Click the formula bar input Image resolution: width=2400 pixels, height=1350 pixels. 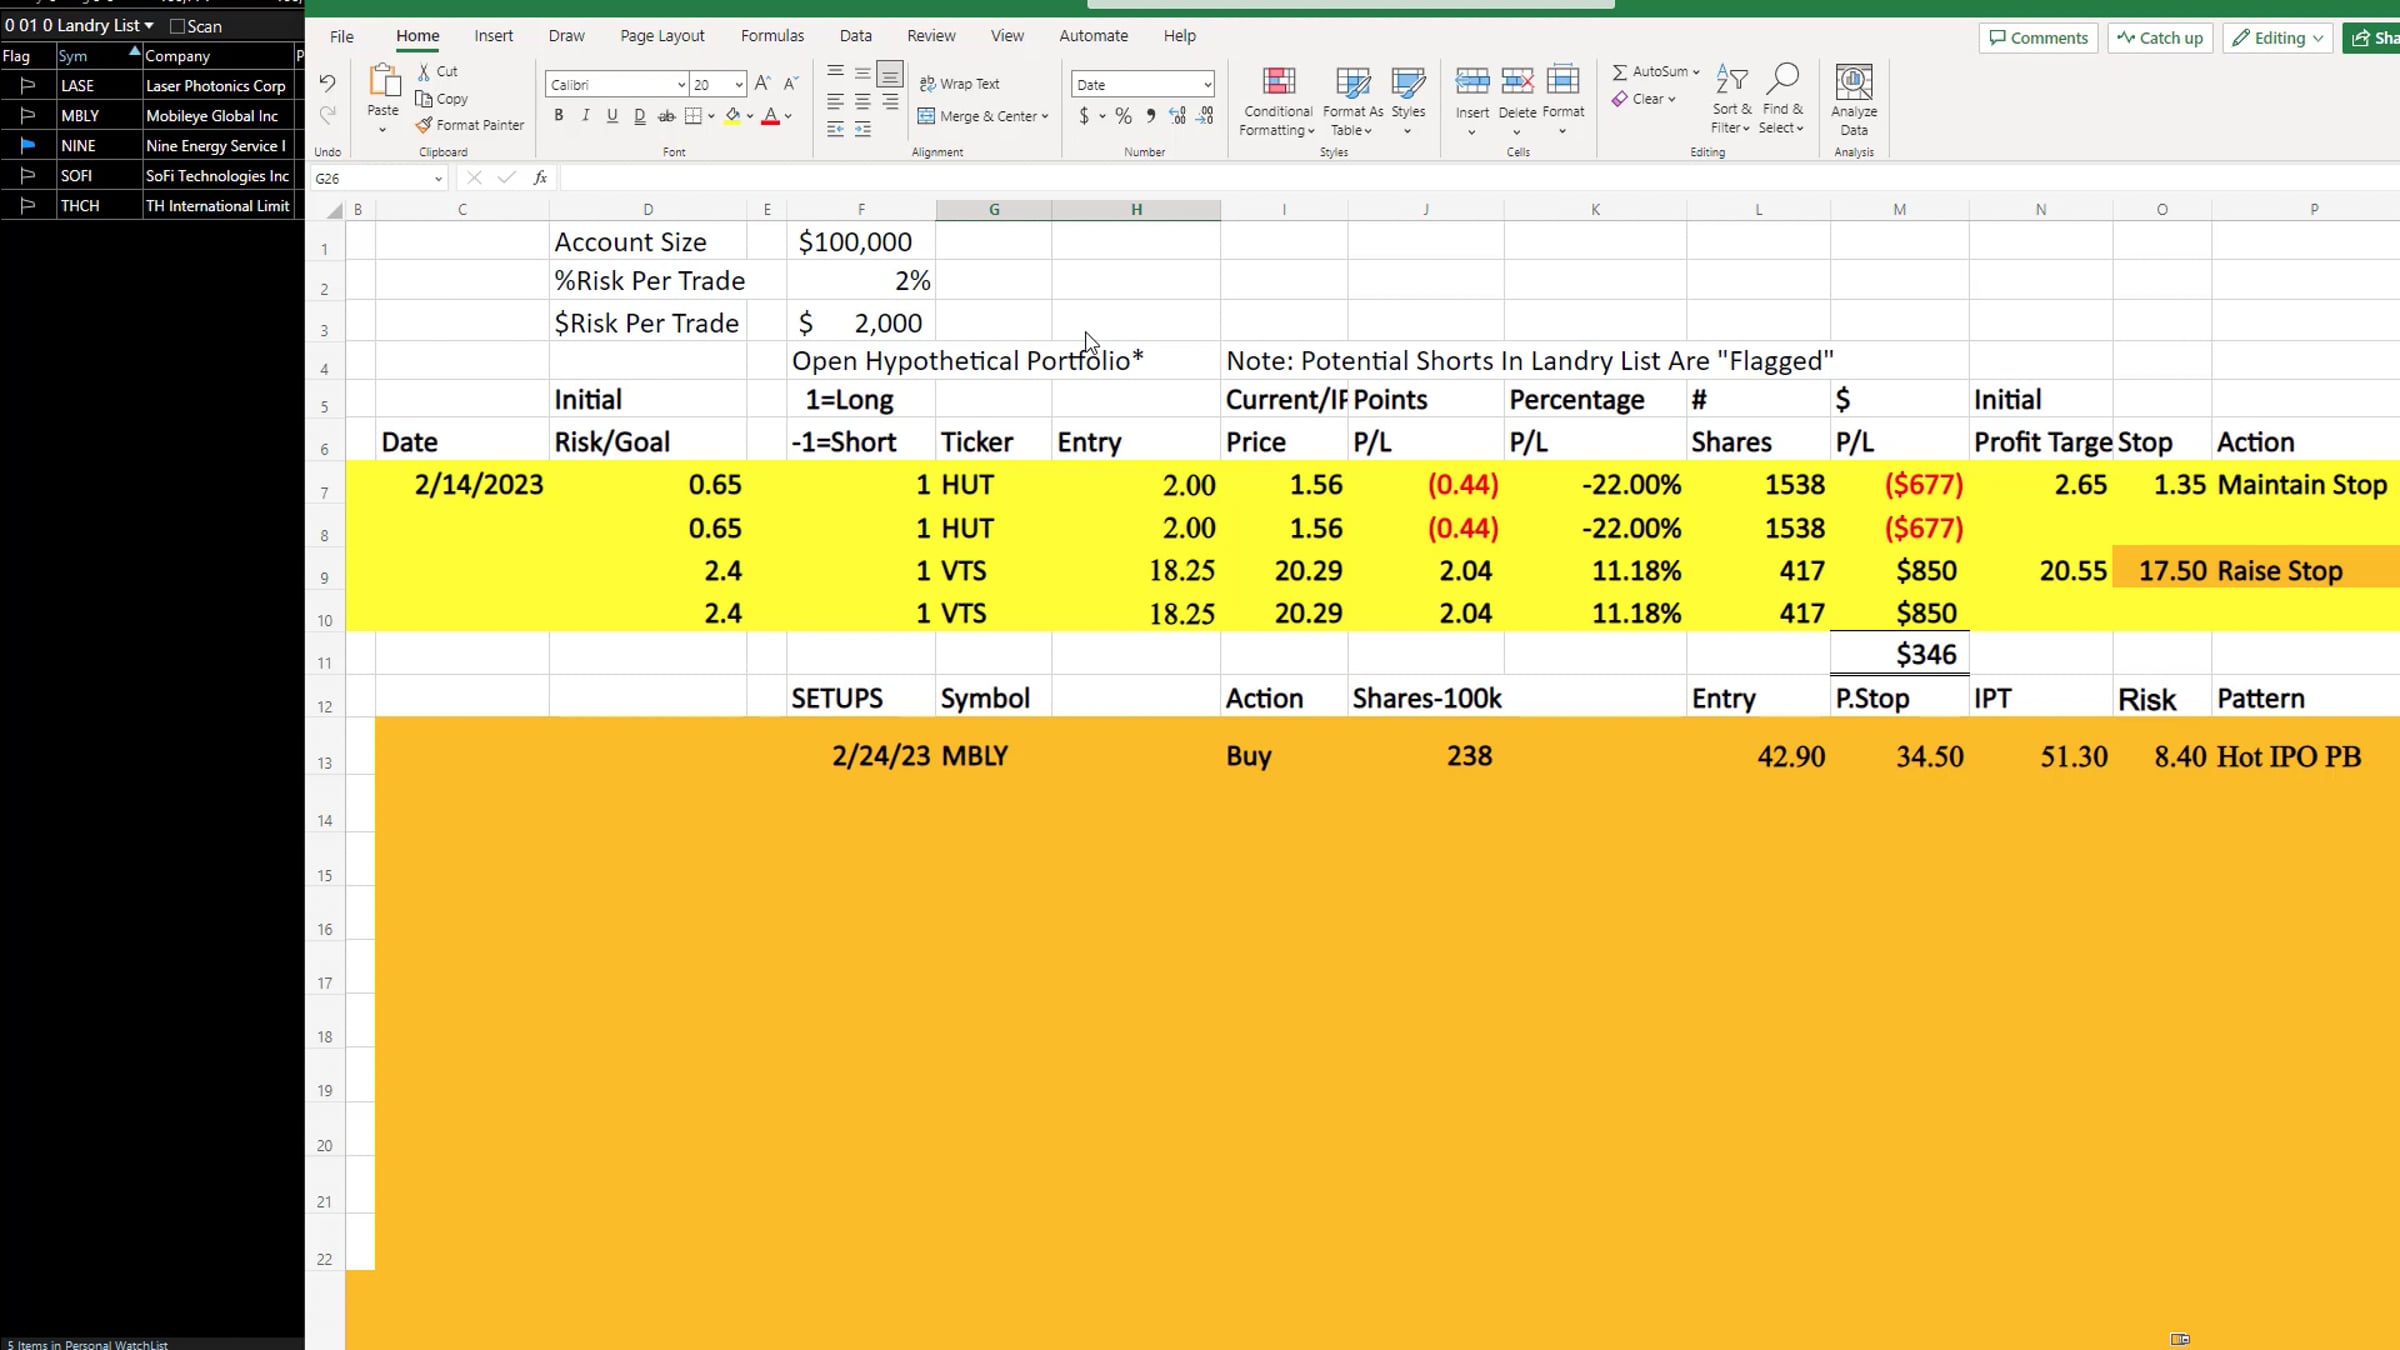1479,178
